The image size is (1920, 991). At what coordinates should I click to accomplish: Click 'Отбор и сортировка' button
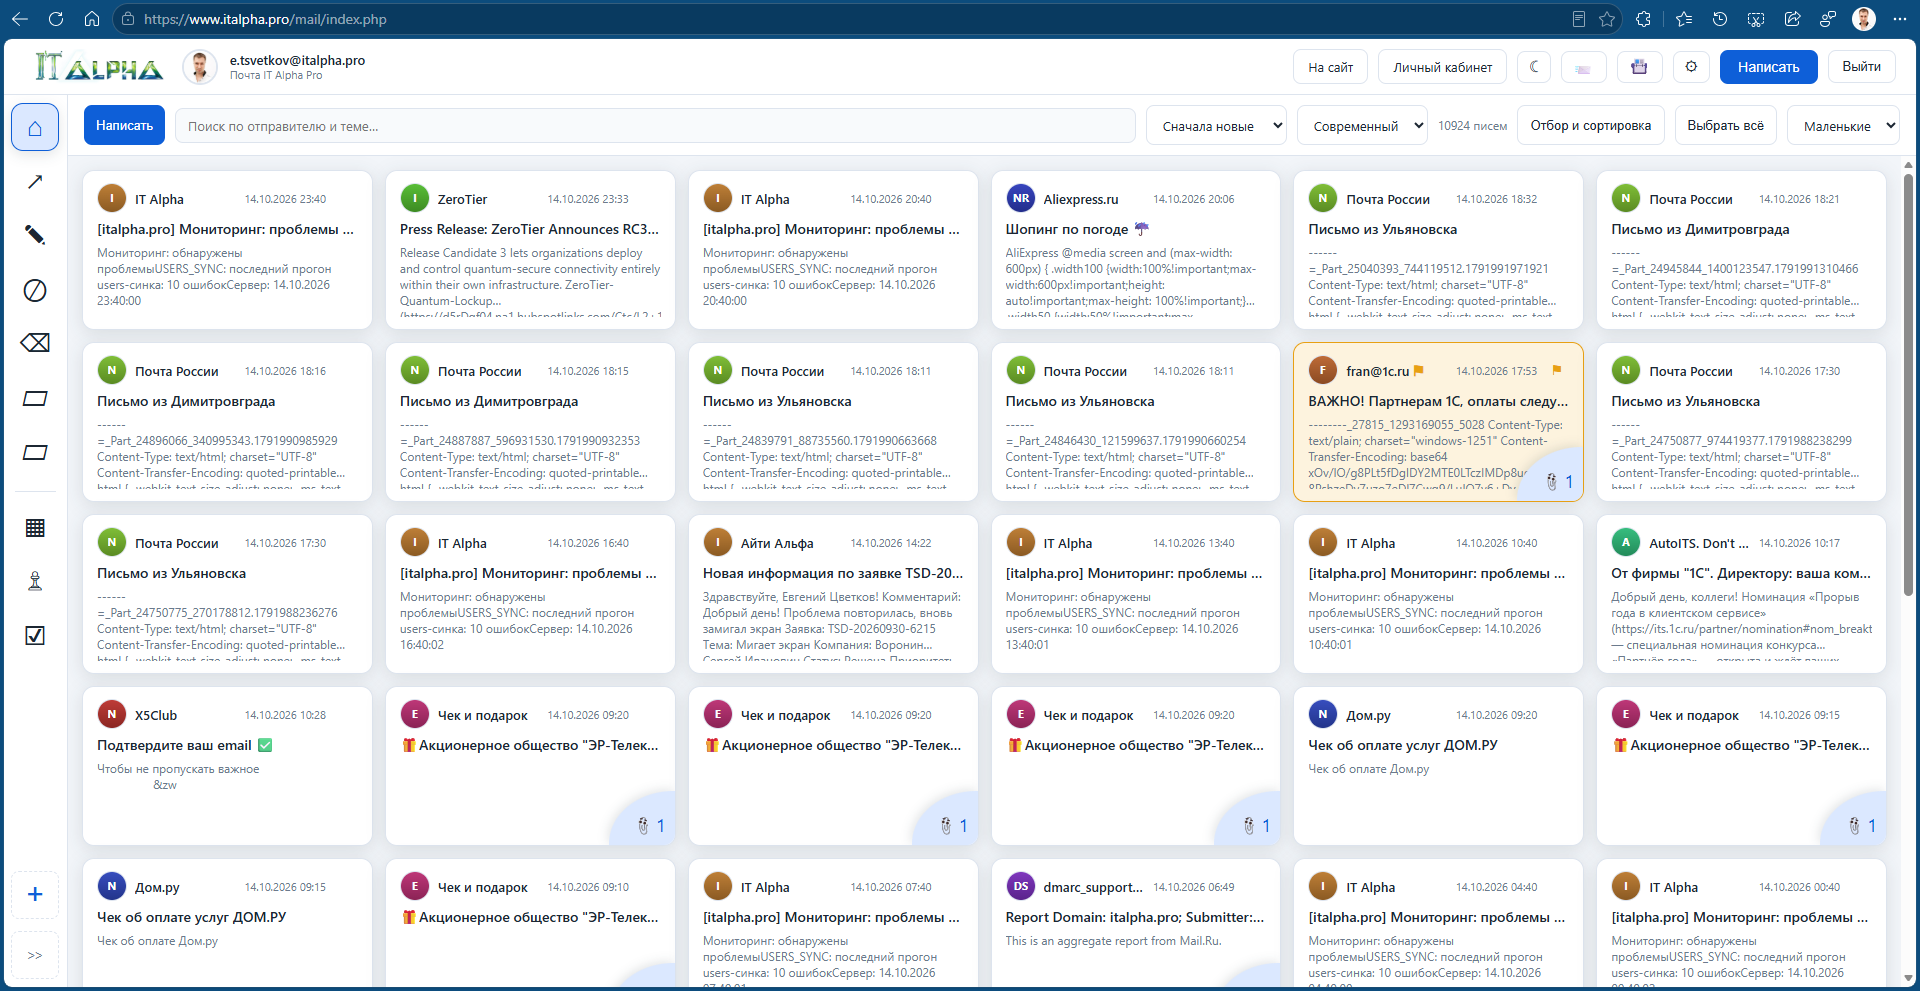tap(1590, 125)
